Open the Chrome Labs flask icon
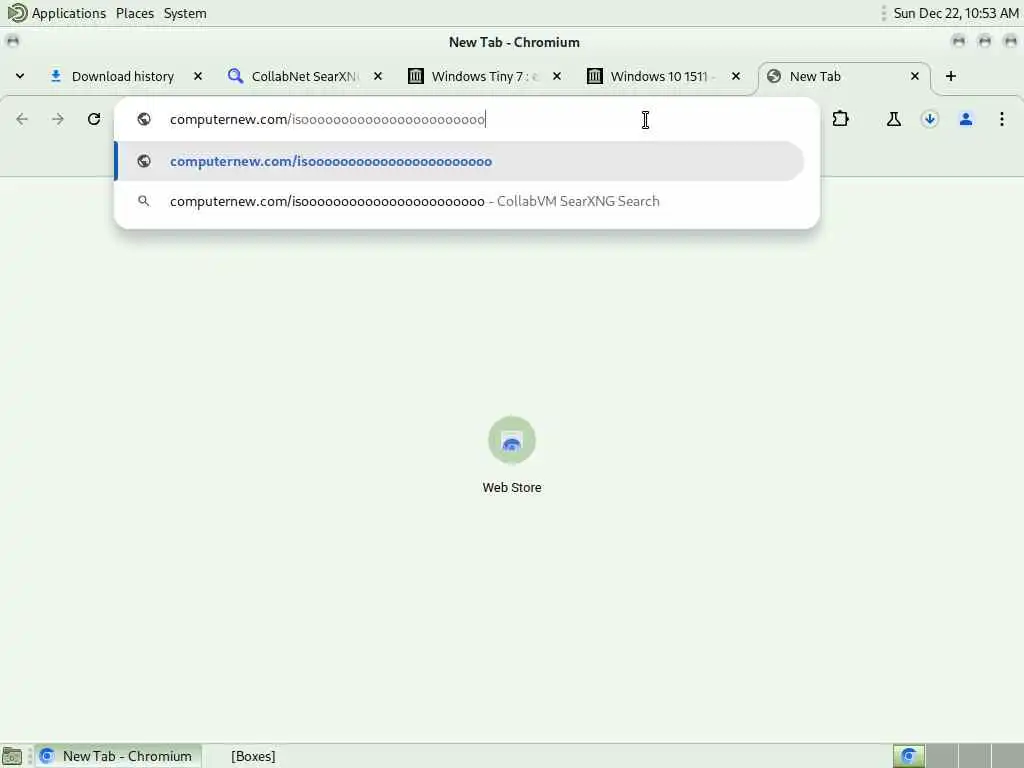This screenshot has height=768, width=1024. [894, 119]
